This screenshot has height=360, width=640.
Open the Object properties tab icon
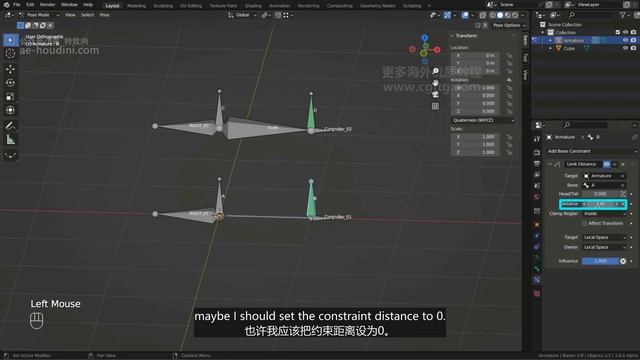pyautogui.click(x=537, y=224)
